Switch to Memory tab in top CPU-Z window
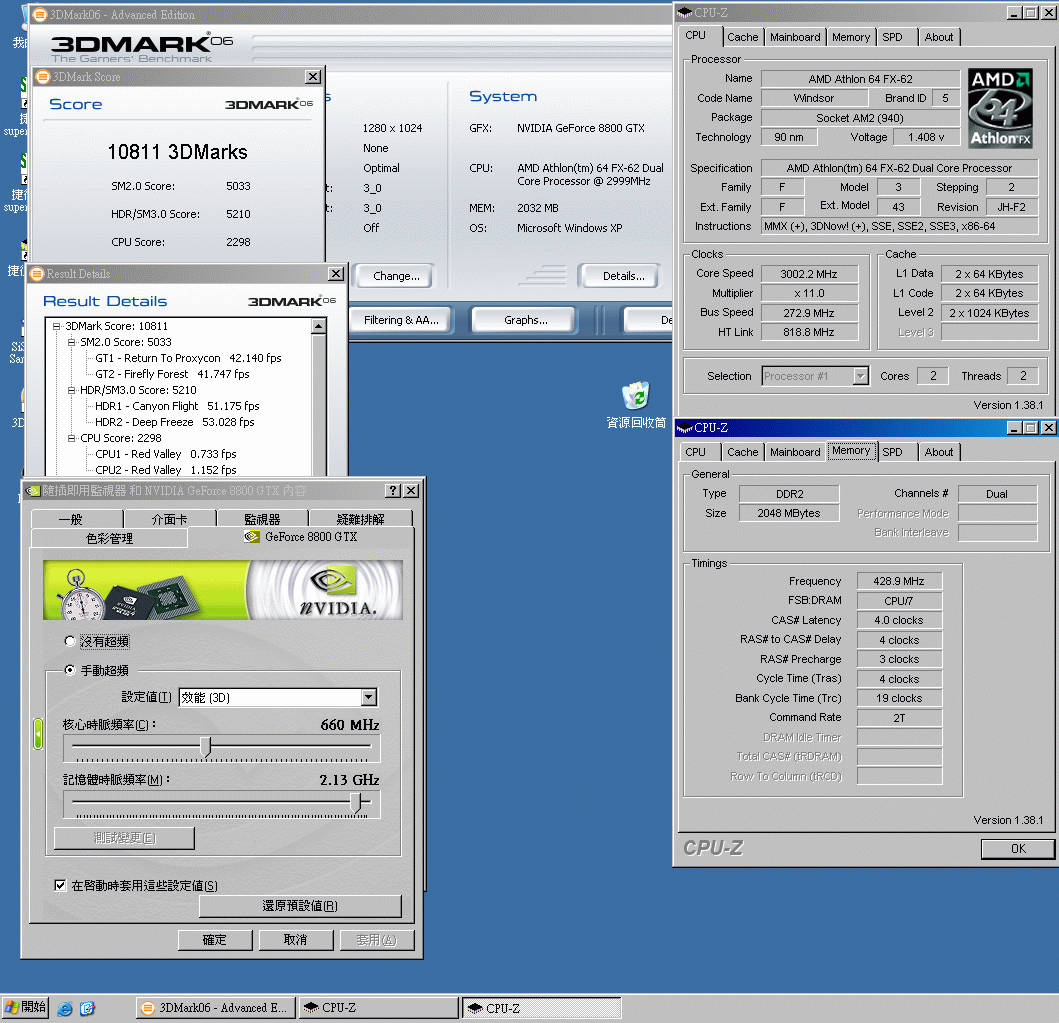 (850, 37)
